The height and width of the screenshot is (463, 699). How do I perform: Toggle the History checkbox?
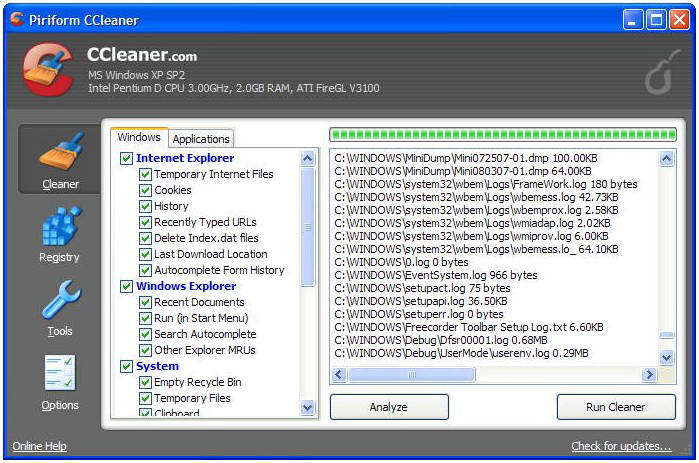click(x=145, y=206)
